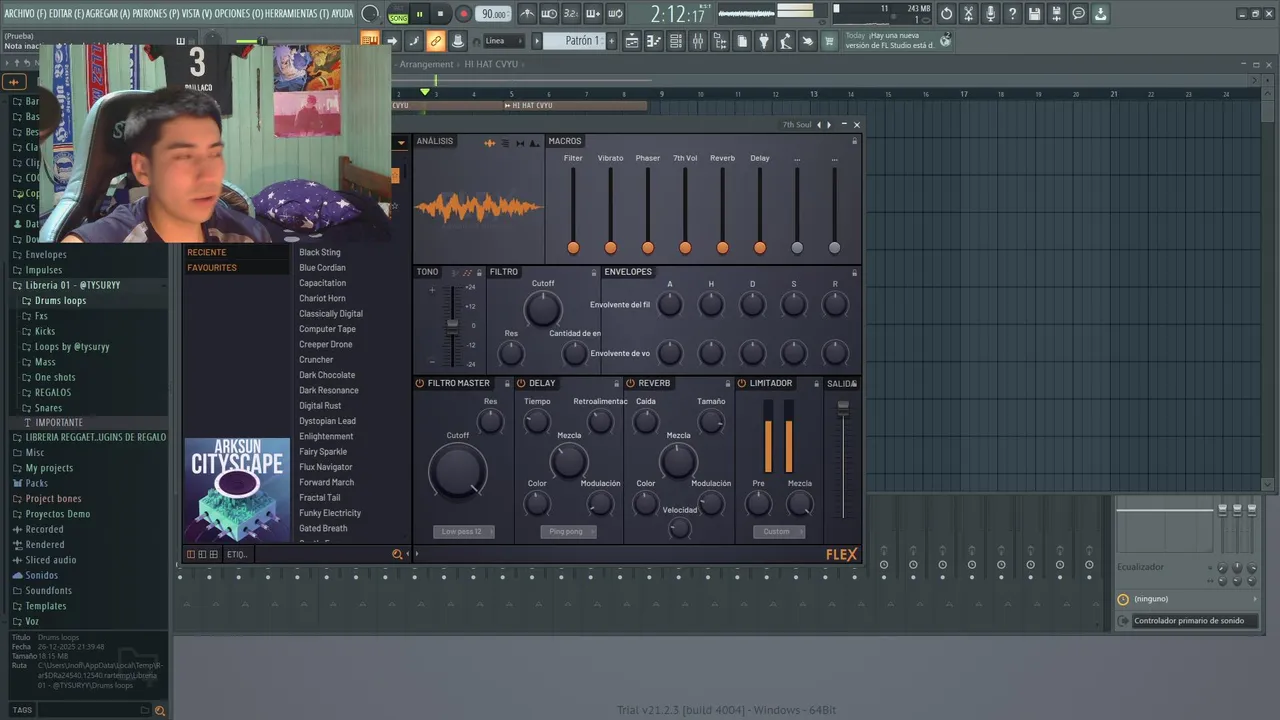The width and height of the screenshot is (1280, 720).
Task: Select the FLEX grid layout icon
Action: tap(213, 554)
